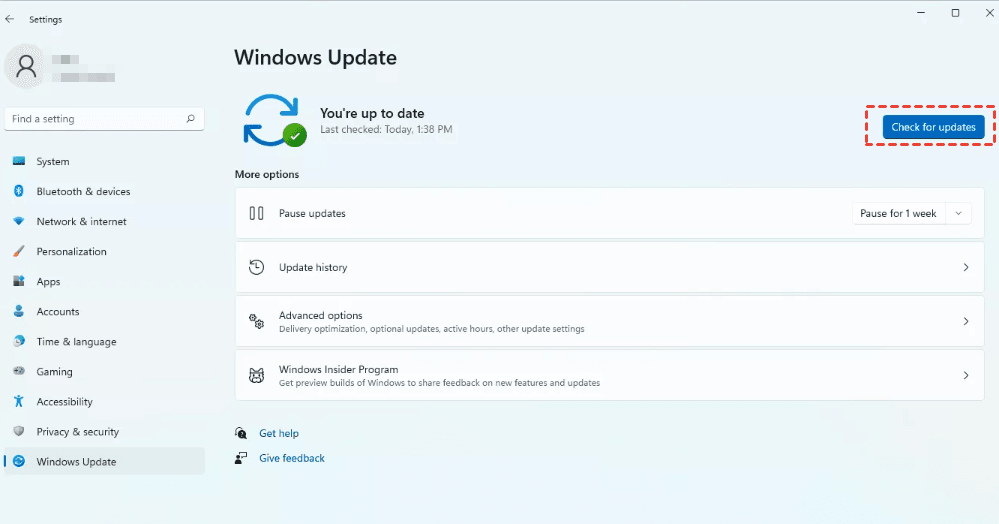999x524 pixels.
Task: Click the Update history clock icon
Action: (x=257, y=267)
